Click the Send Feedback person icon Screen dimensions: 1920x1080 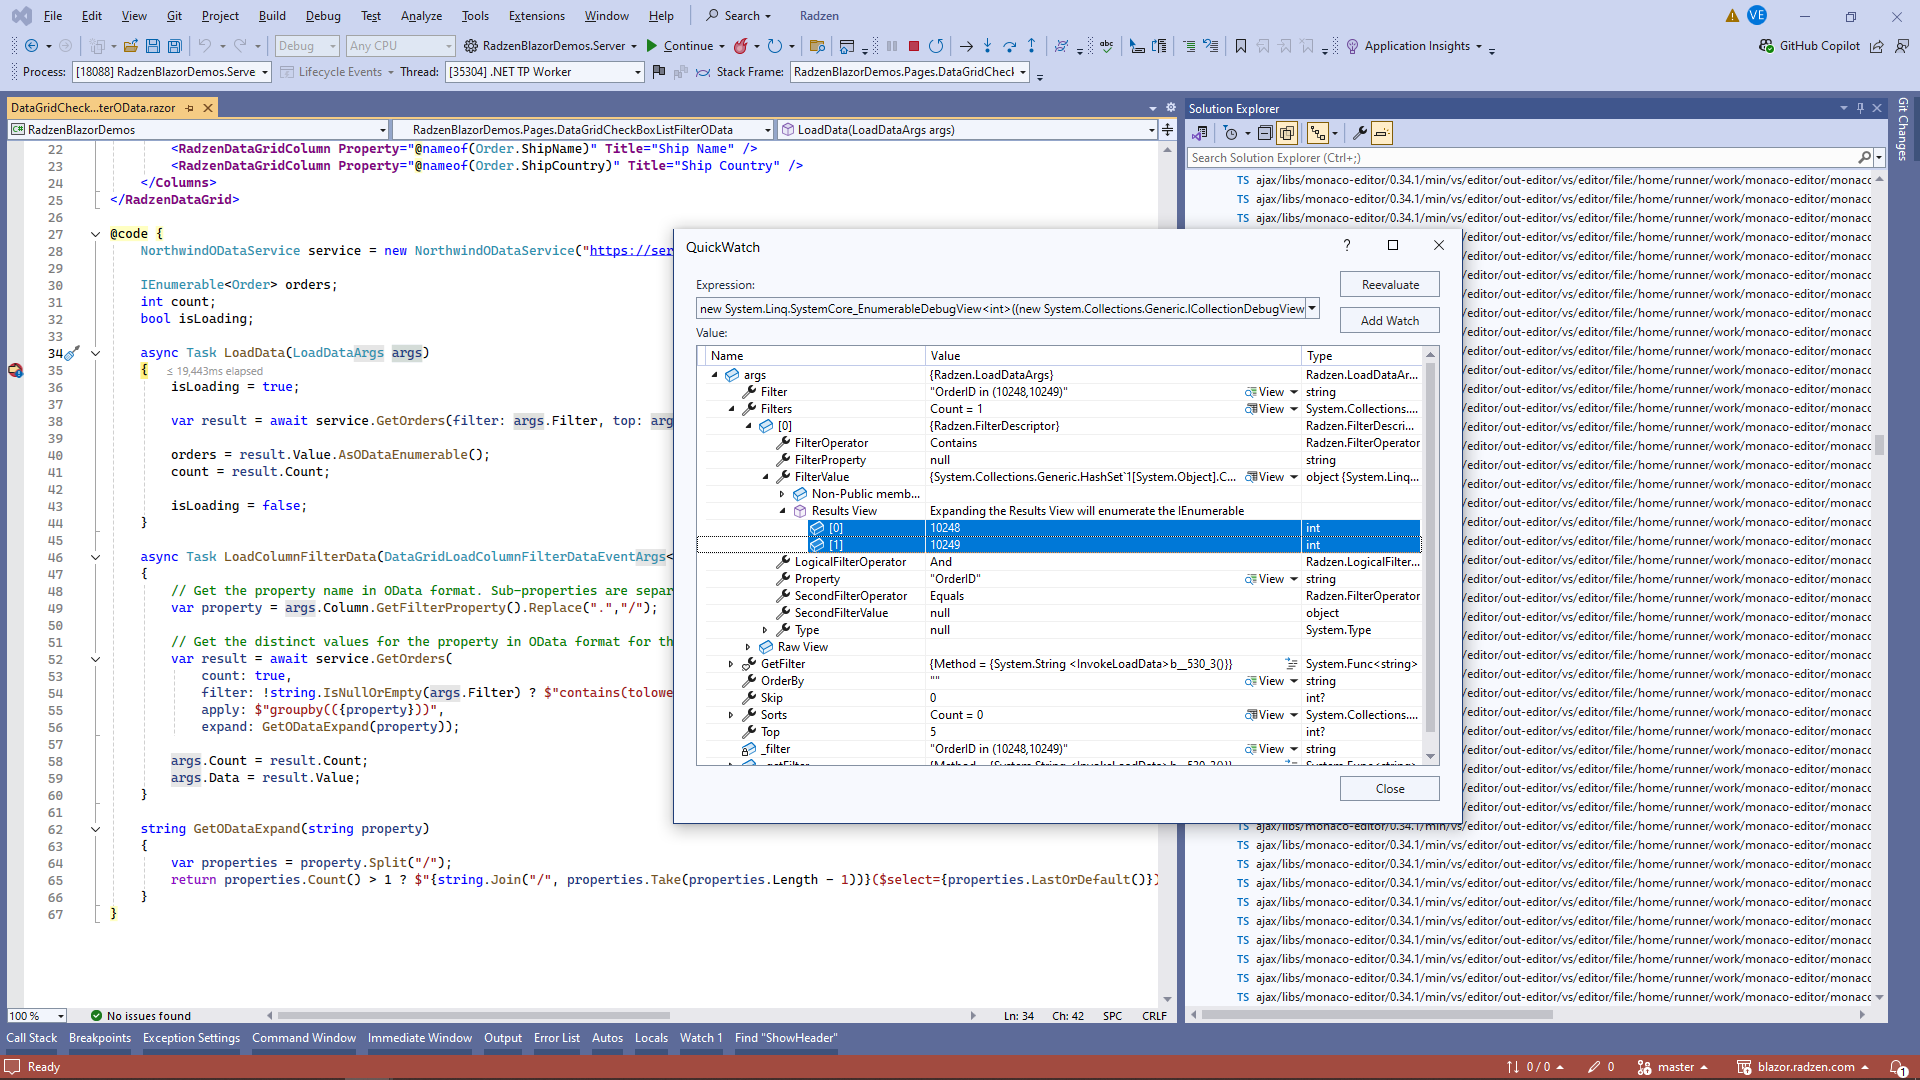[x=1901, y=46]
